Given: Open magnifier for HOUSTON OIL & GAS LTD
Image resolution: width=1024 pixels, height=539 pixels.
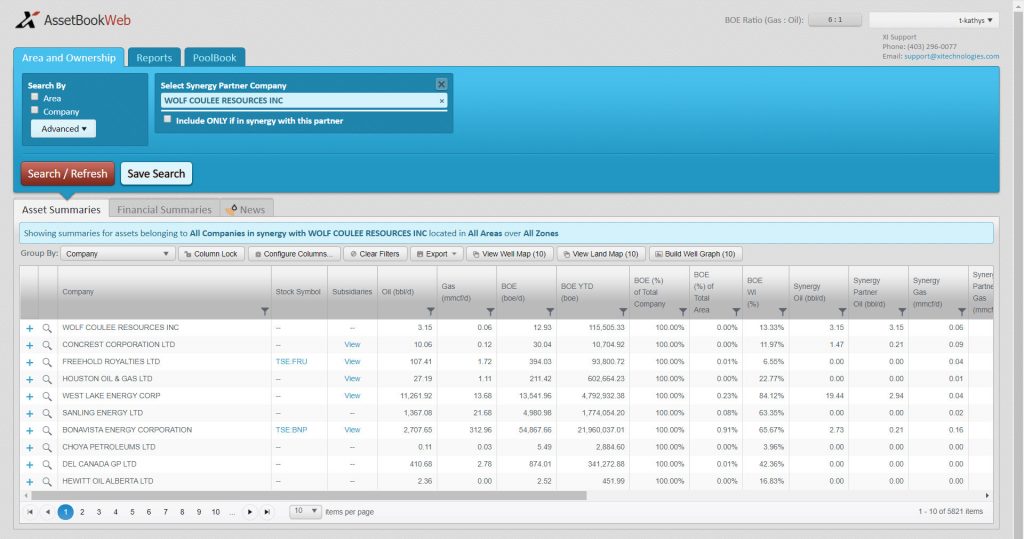Looking at the screenshot, I should (47, 379).
